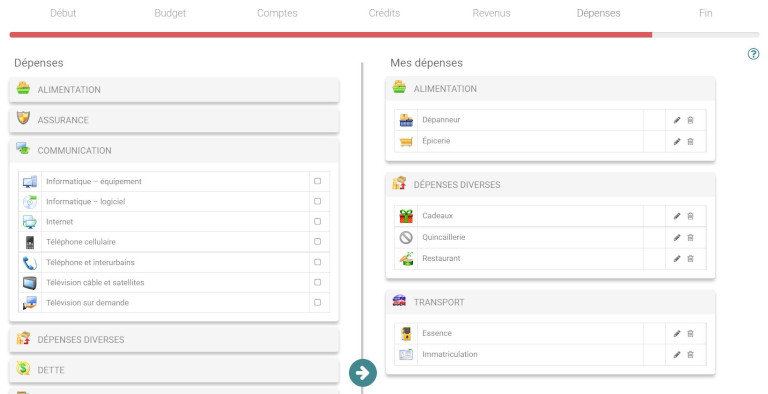Collapse the COMMUNICATION category
The height and width of the screenshot is (394, 768).
174,150
